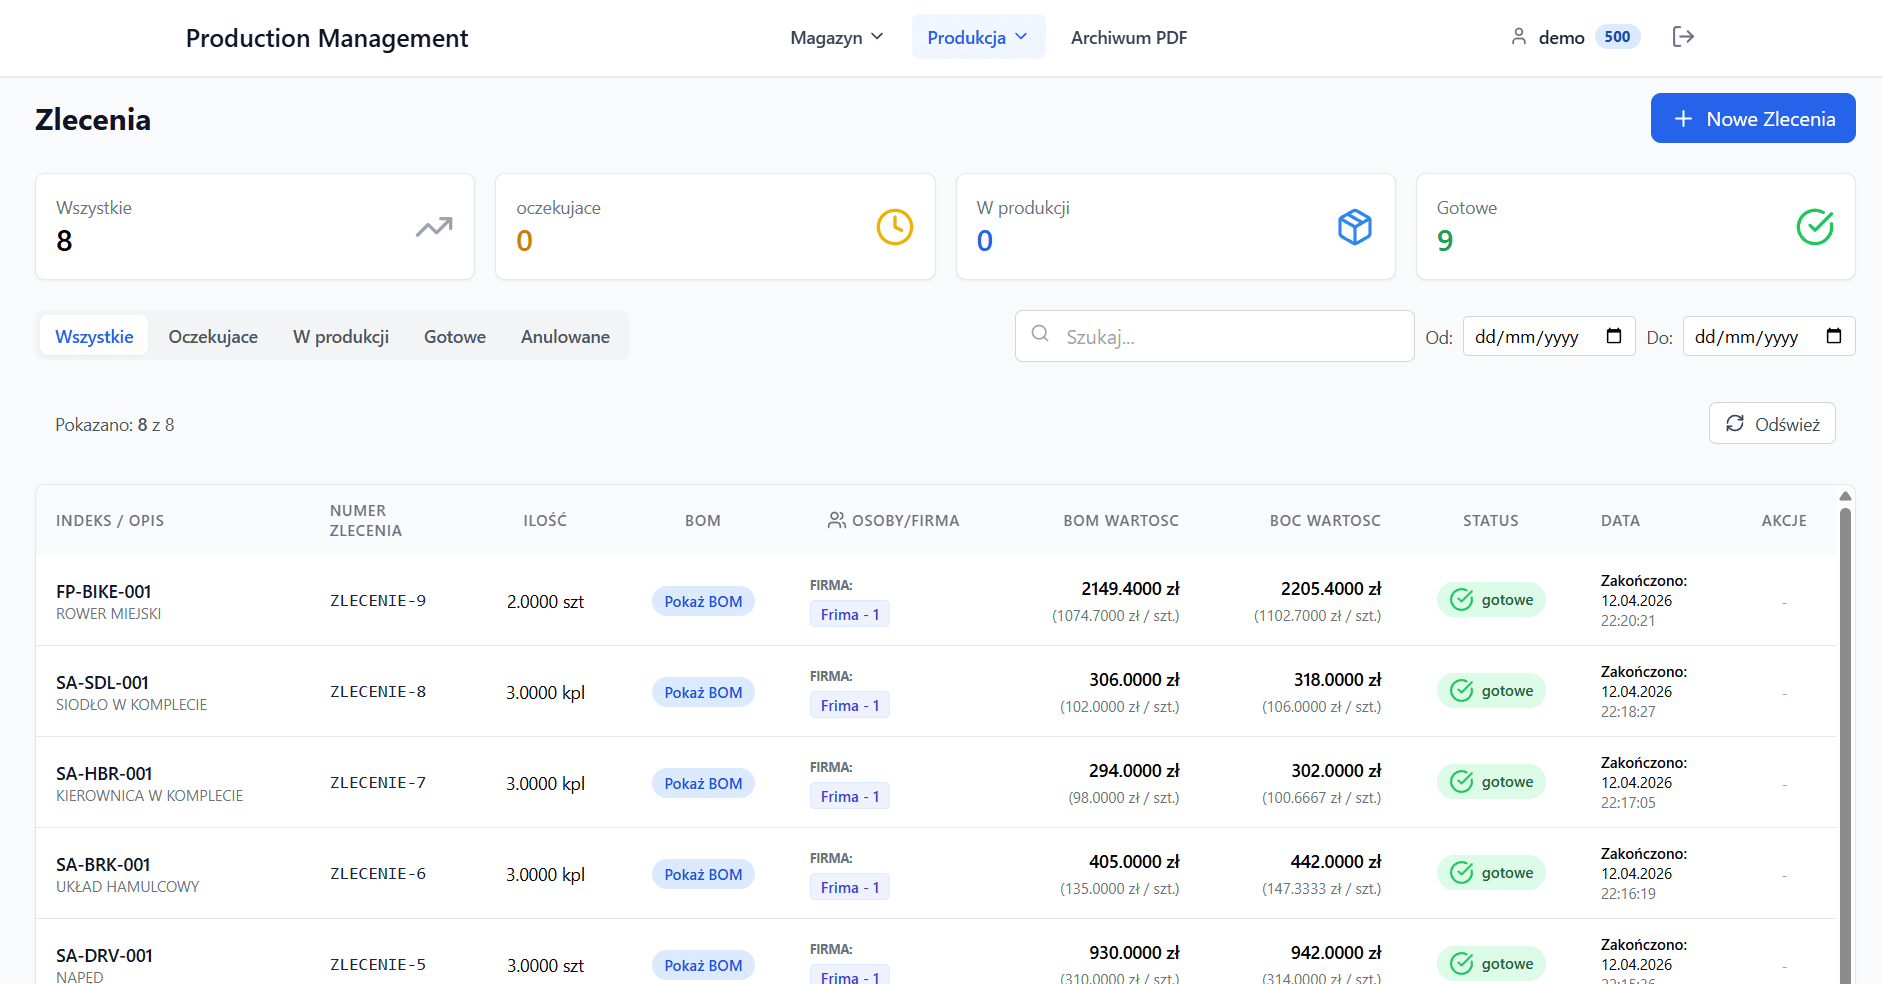
Task: Click order number ZLECENIE-8
Action: (x=378, y=692)
